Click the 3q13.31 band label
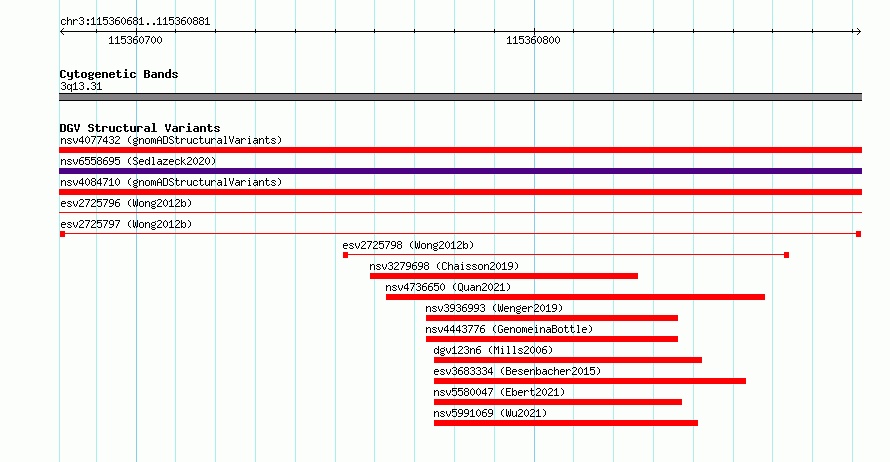The height and width of the screenshot is (462, 890). pos(81,86)
